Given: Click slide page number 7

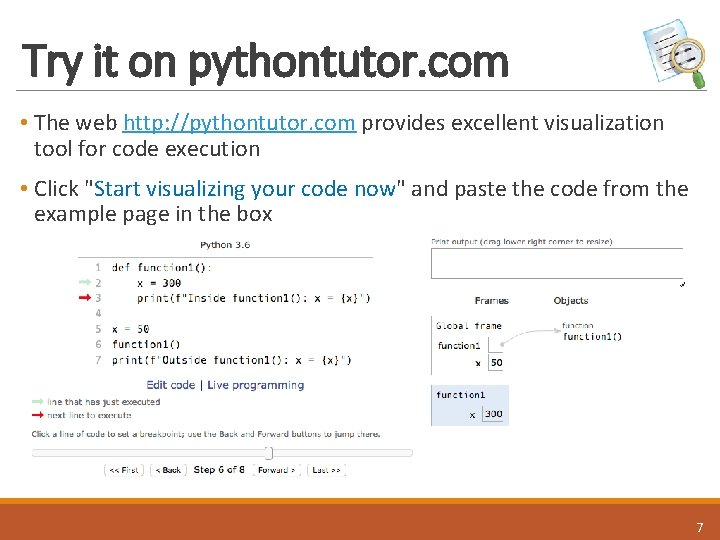Looking at the screenshot, I should point(700,527).
